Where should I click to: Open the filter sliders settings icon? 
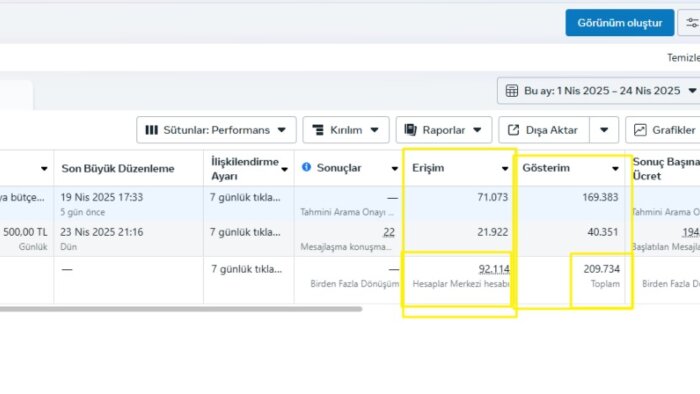[692, 23]
